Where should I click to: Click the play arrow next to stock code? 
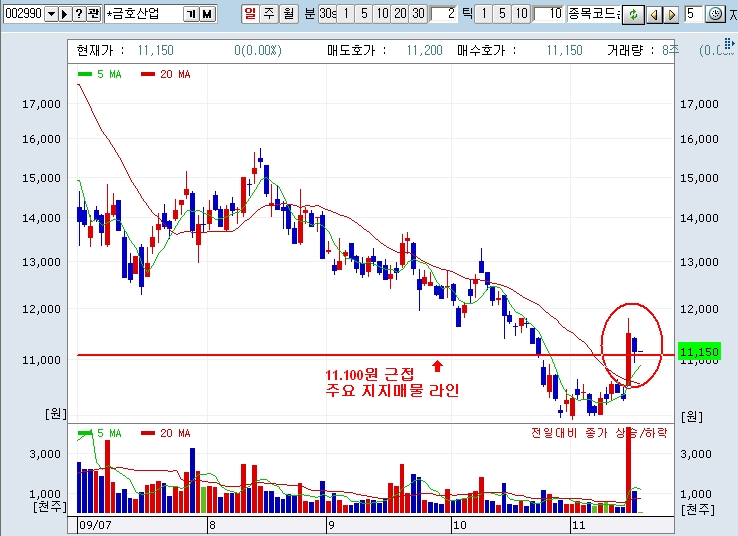point(65,14)
